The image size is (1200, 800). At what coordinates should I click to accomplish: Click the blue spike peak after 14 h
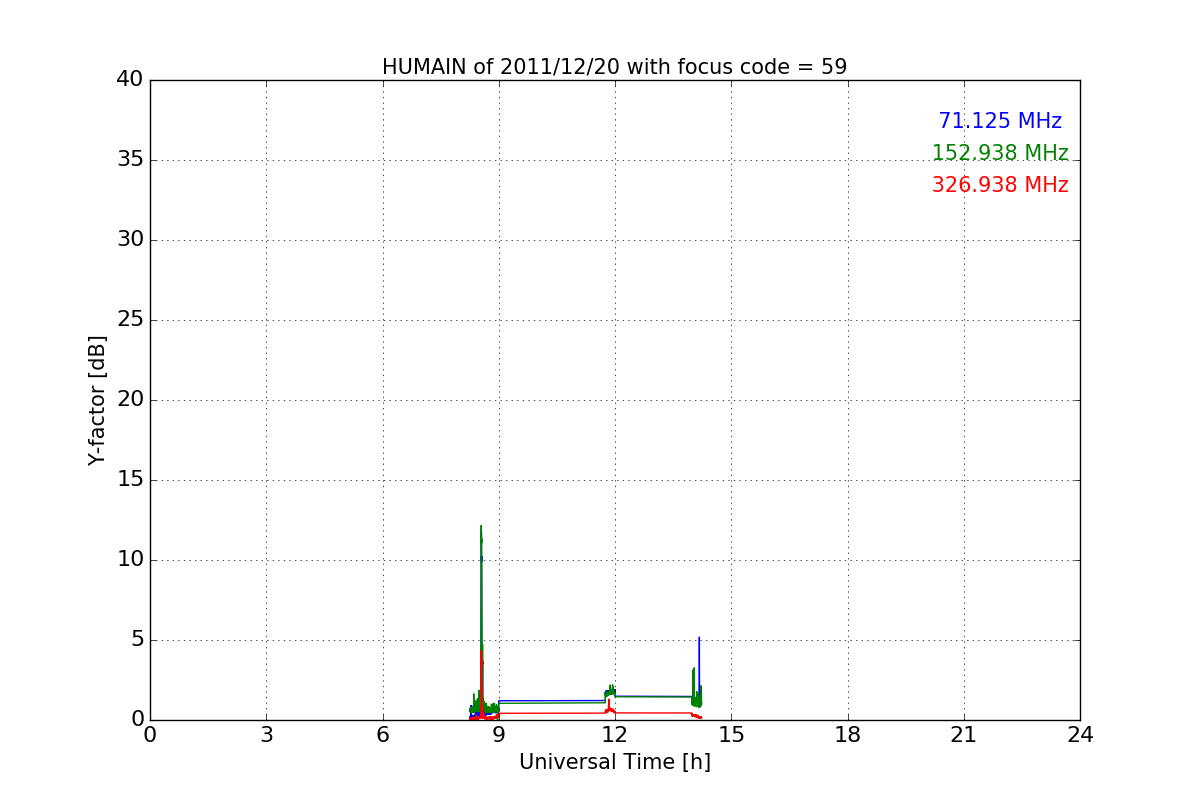tap(699, 638)
